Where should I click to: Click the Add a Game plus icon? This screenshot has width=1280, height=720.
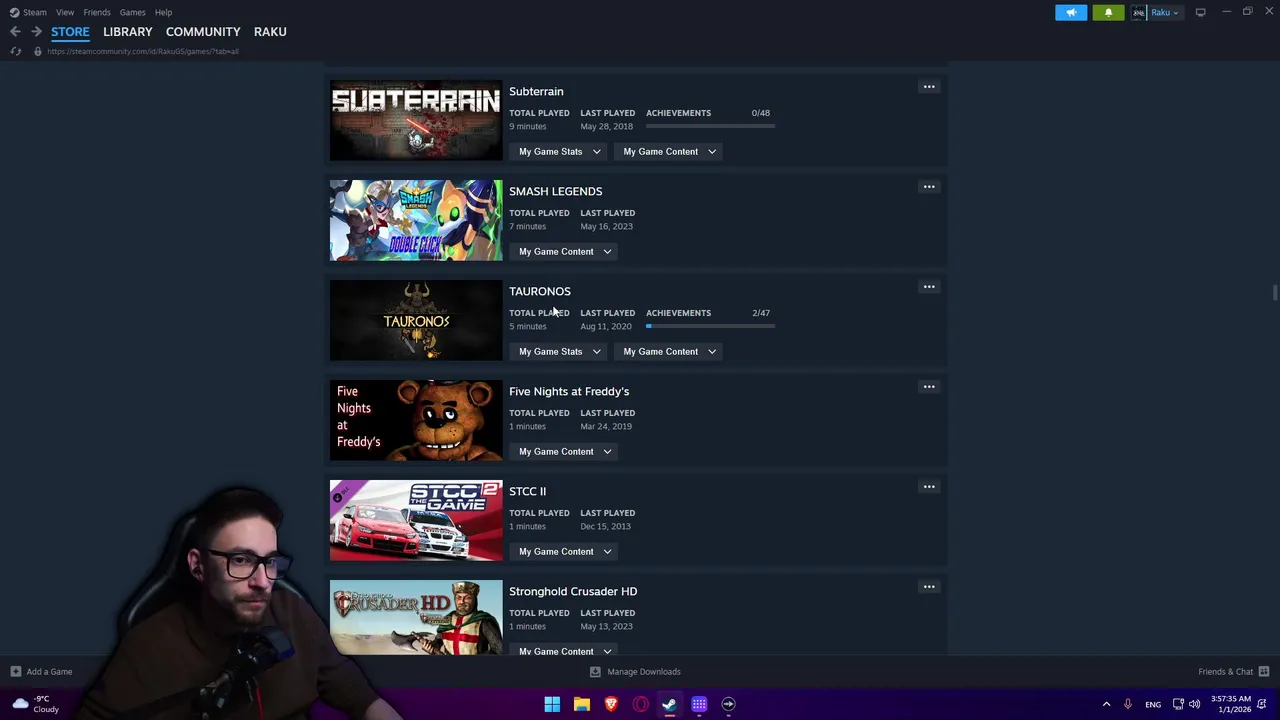(15, 672)
